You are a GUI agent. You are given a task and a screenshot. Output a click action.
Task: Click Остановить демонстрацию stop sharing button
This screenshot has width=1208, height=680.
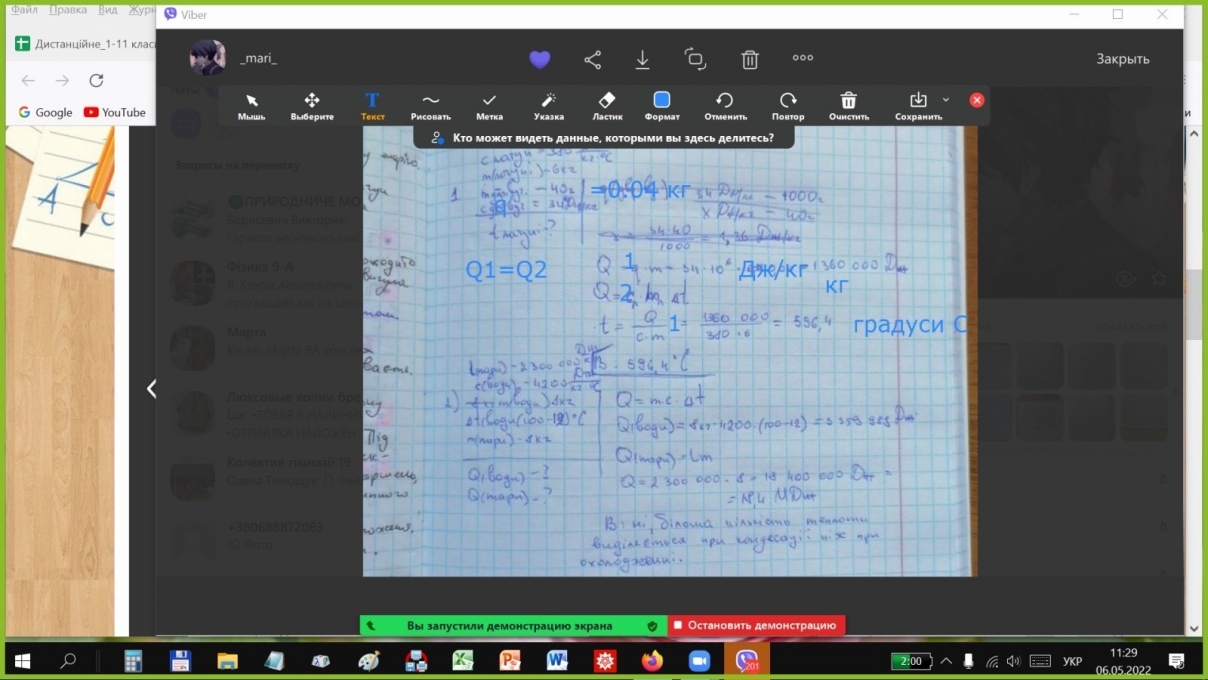(x=757, y=625)
